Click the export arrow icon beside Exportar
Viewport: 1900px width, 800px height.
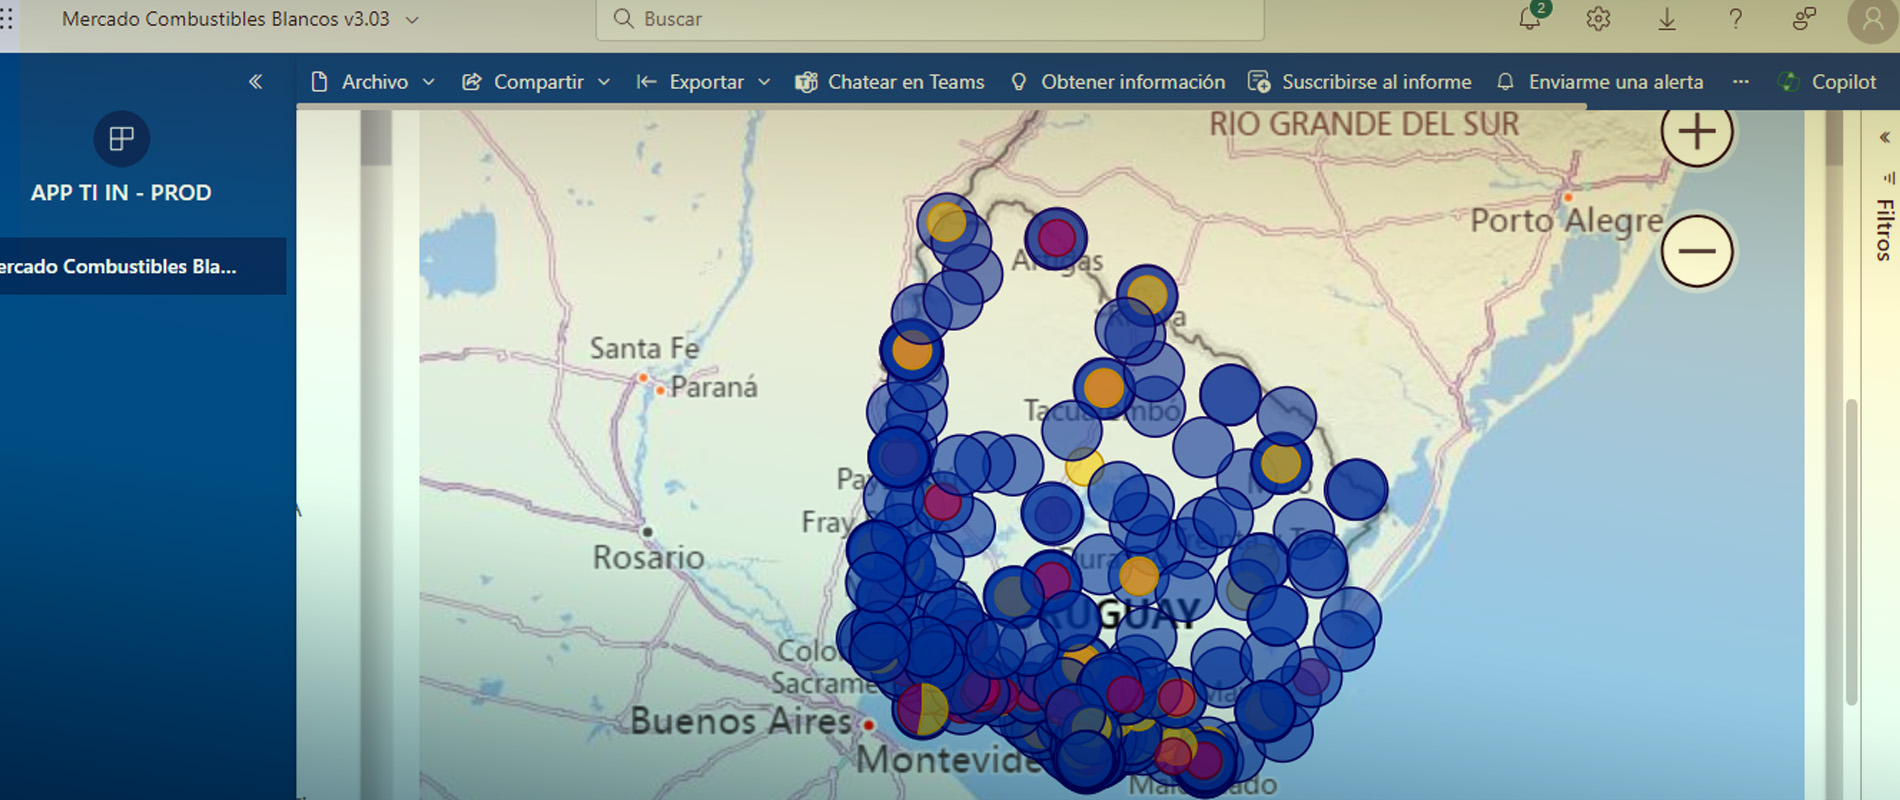pyautogui.click(x=646, y=82)
